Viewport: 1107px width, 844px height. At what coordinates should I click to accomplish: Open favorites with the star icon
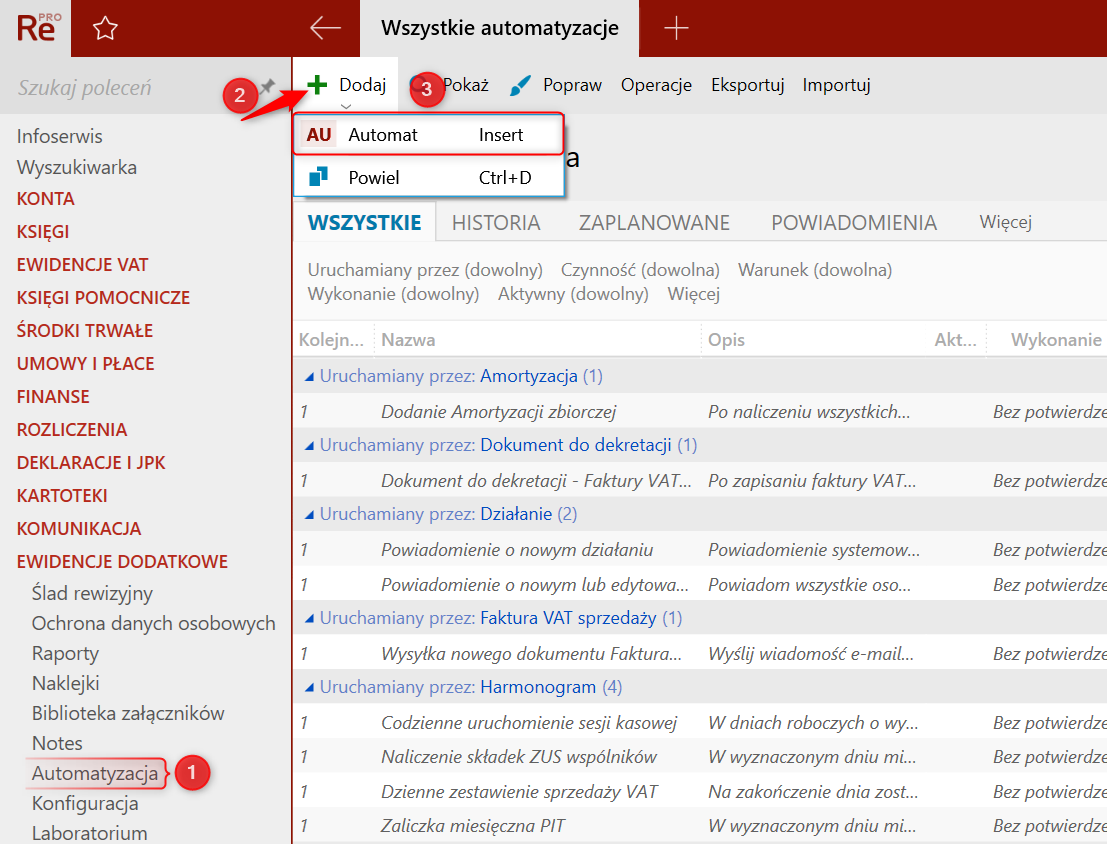point(105,28)
